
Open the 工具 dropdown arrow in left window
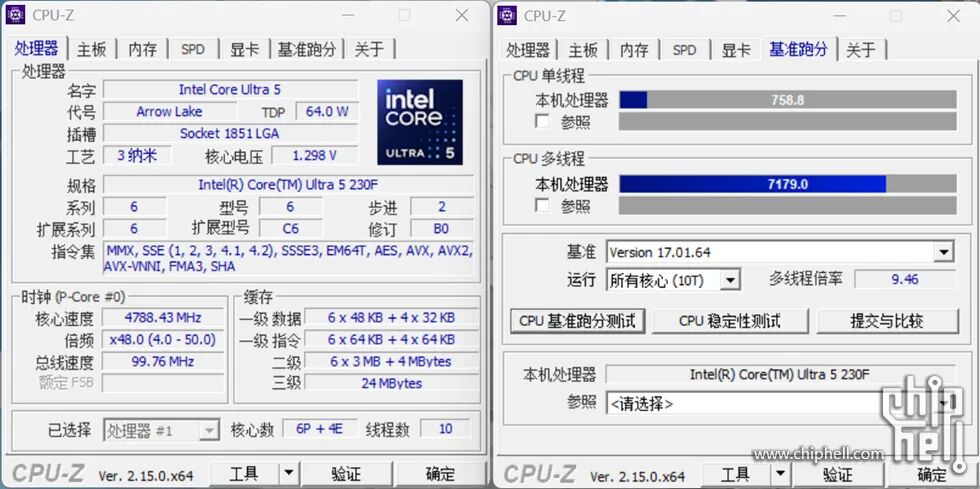pos(288,474)
